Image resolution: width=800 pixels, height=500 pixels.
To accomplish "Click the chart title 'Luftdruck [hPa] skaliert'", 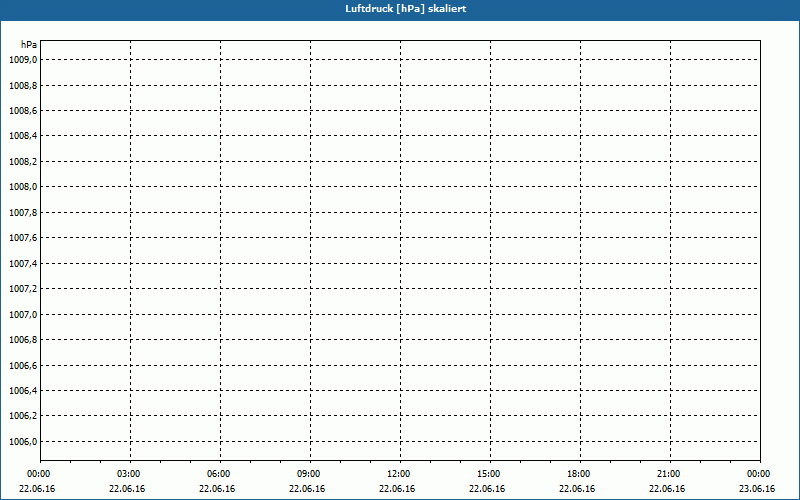I will (x=406, y=9).
